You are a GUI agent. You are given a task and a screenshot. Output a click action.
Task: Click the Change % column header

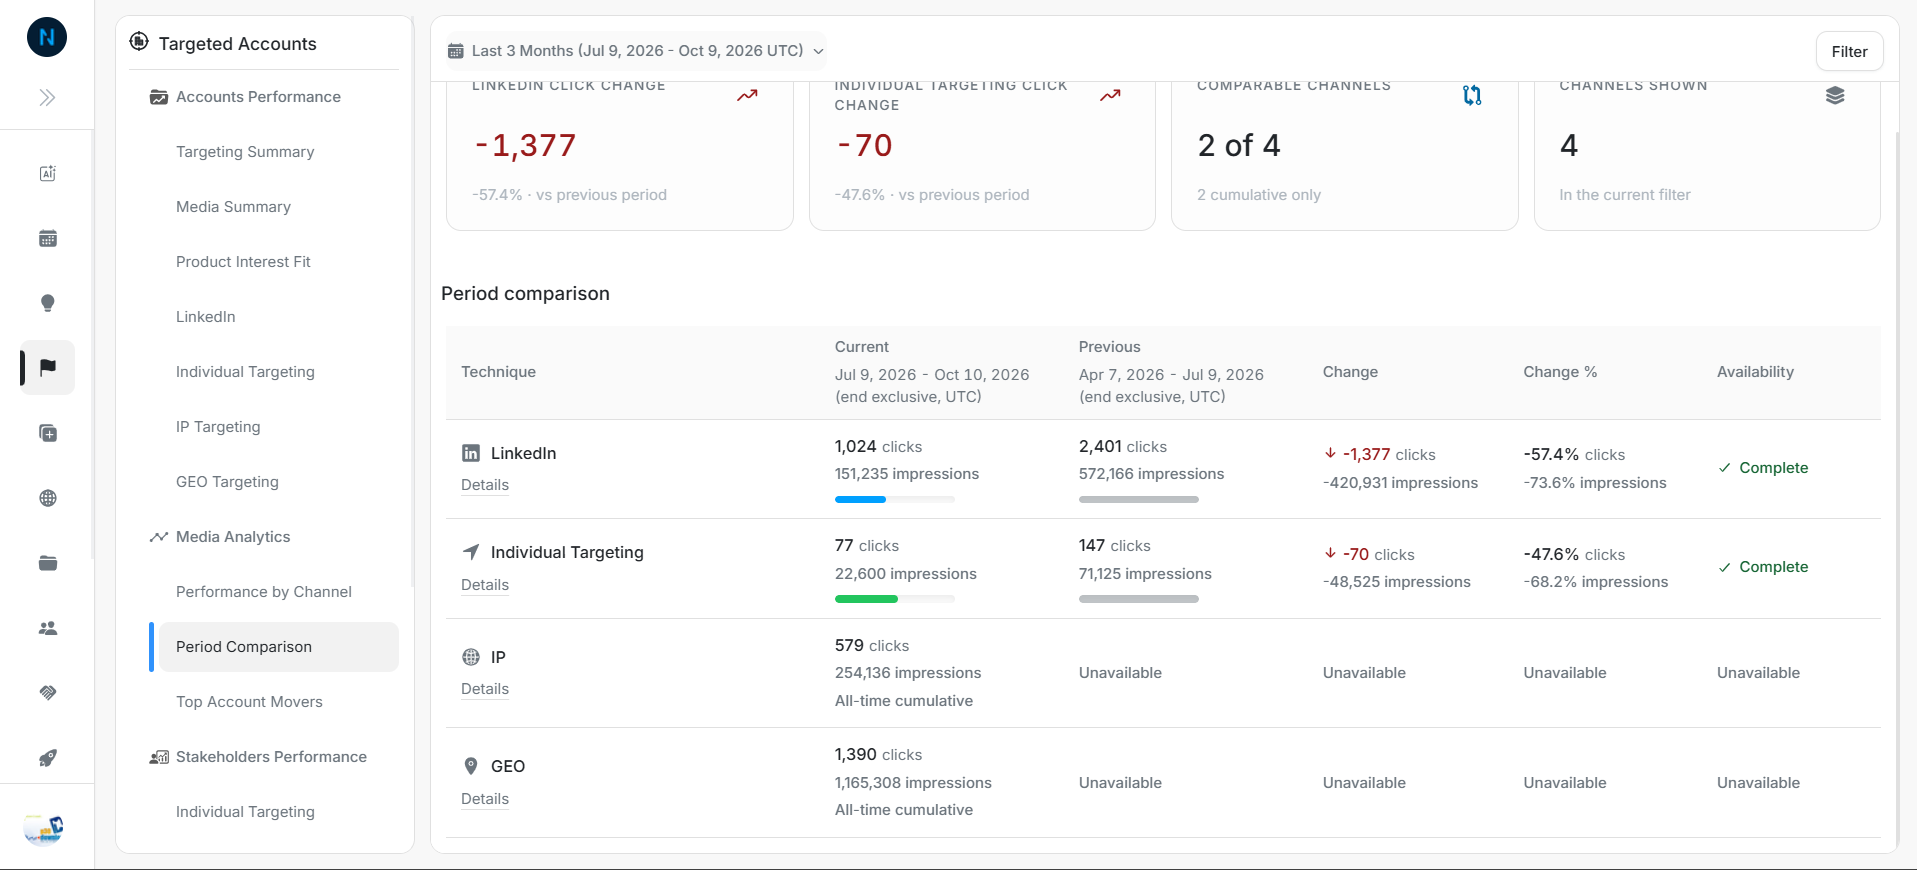pyautogui.click(x=1560, y=372)
